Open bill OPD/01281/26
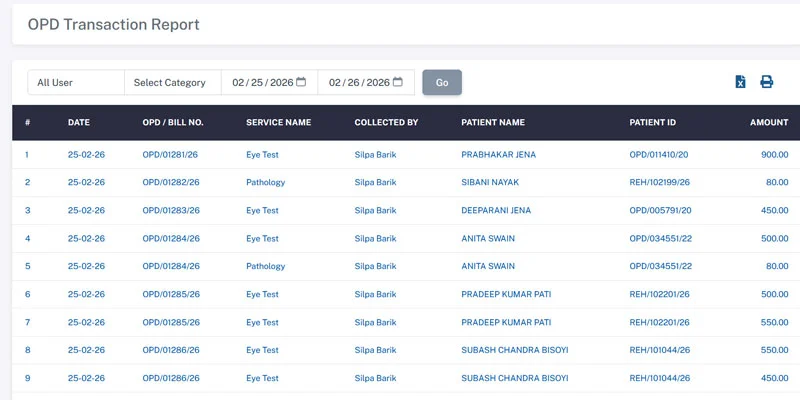The width and height of the screenshot is (800, 400). [x=170, y=155]
